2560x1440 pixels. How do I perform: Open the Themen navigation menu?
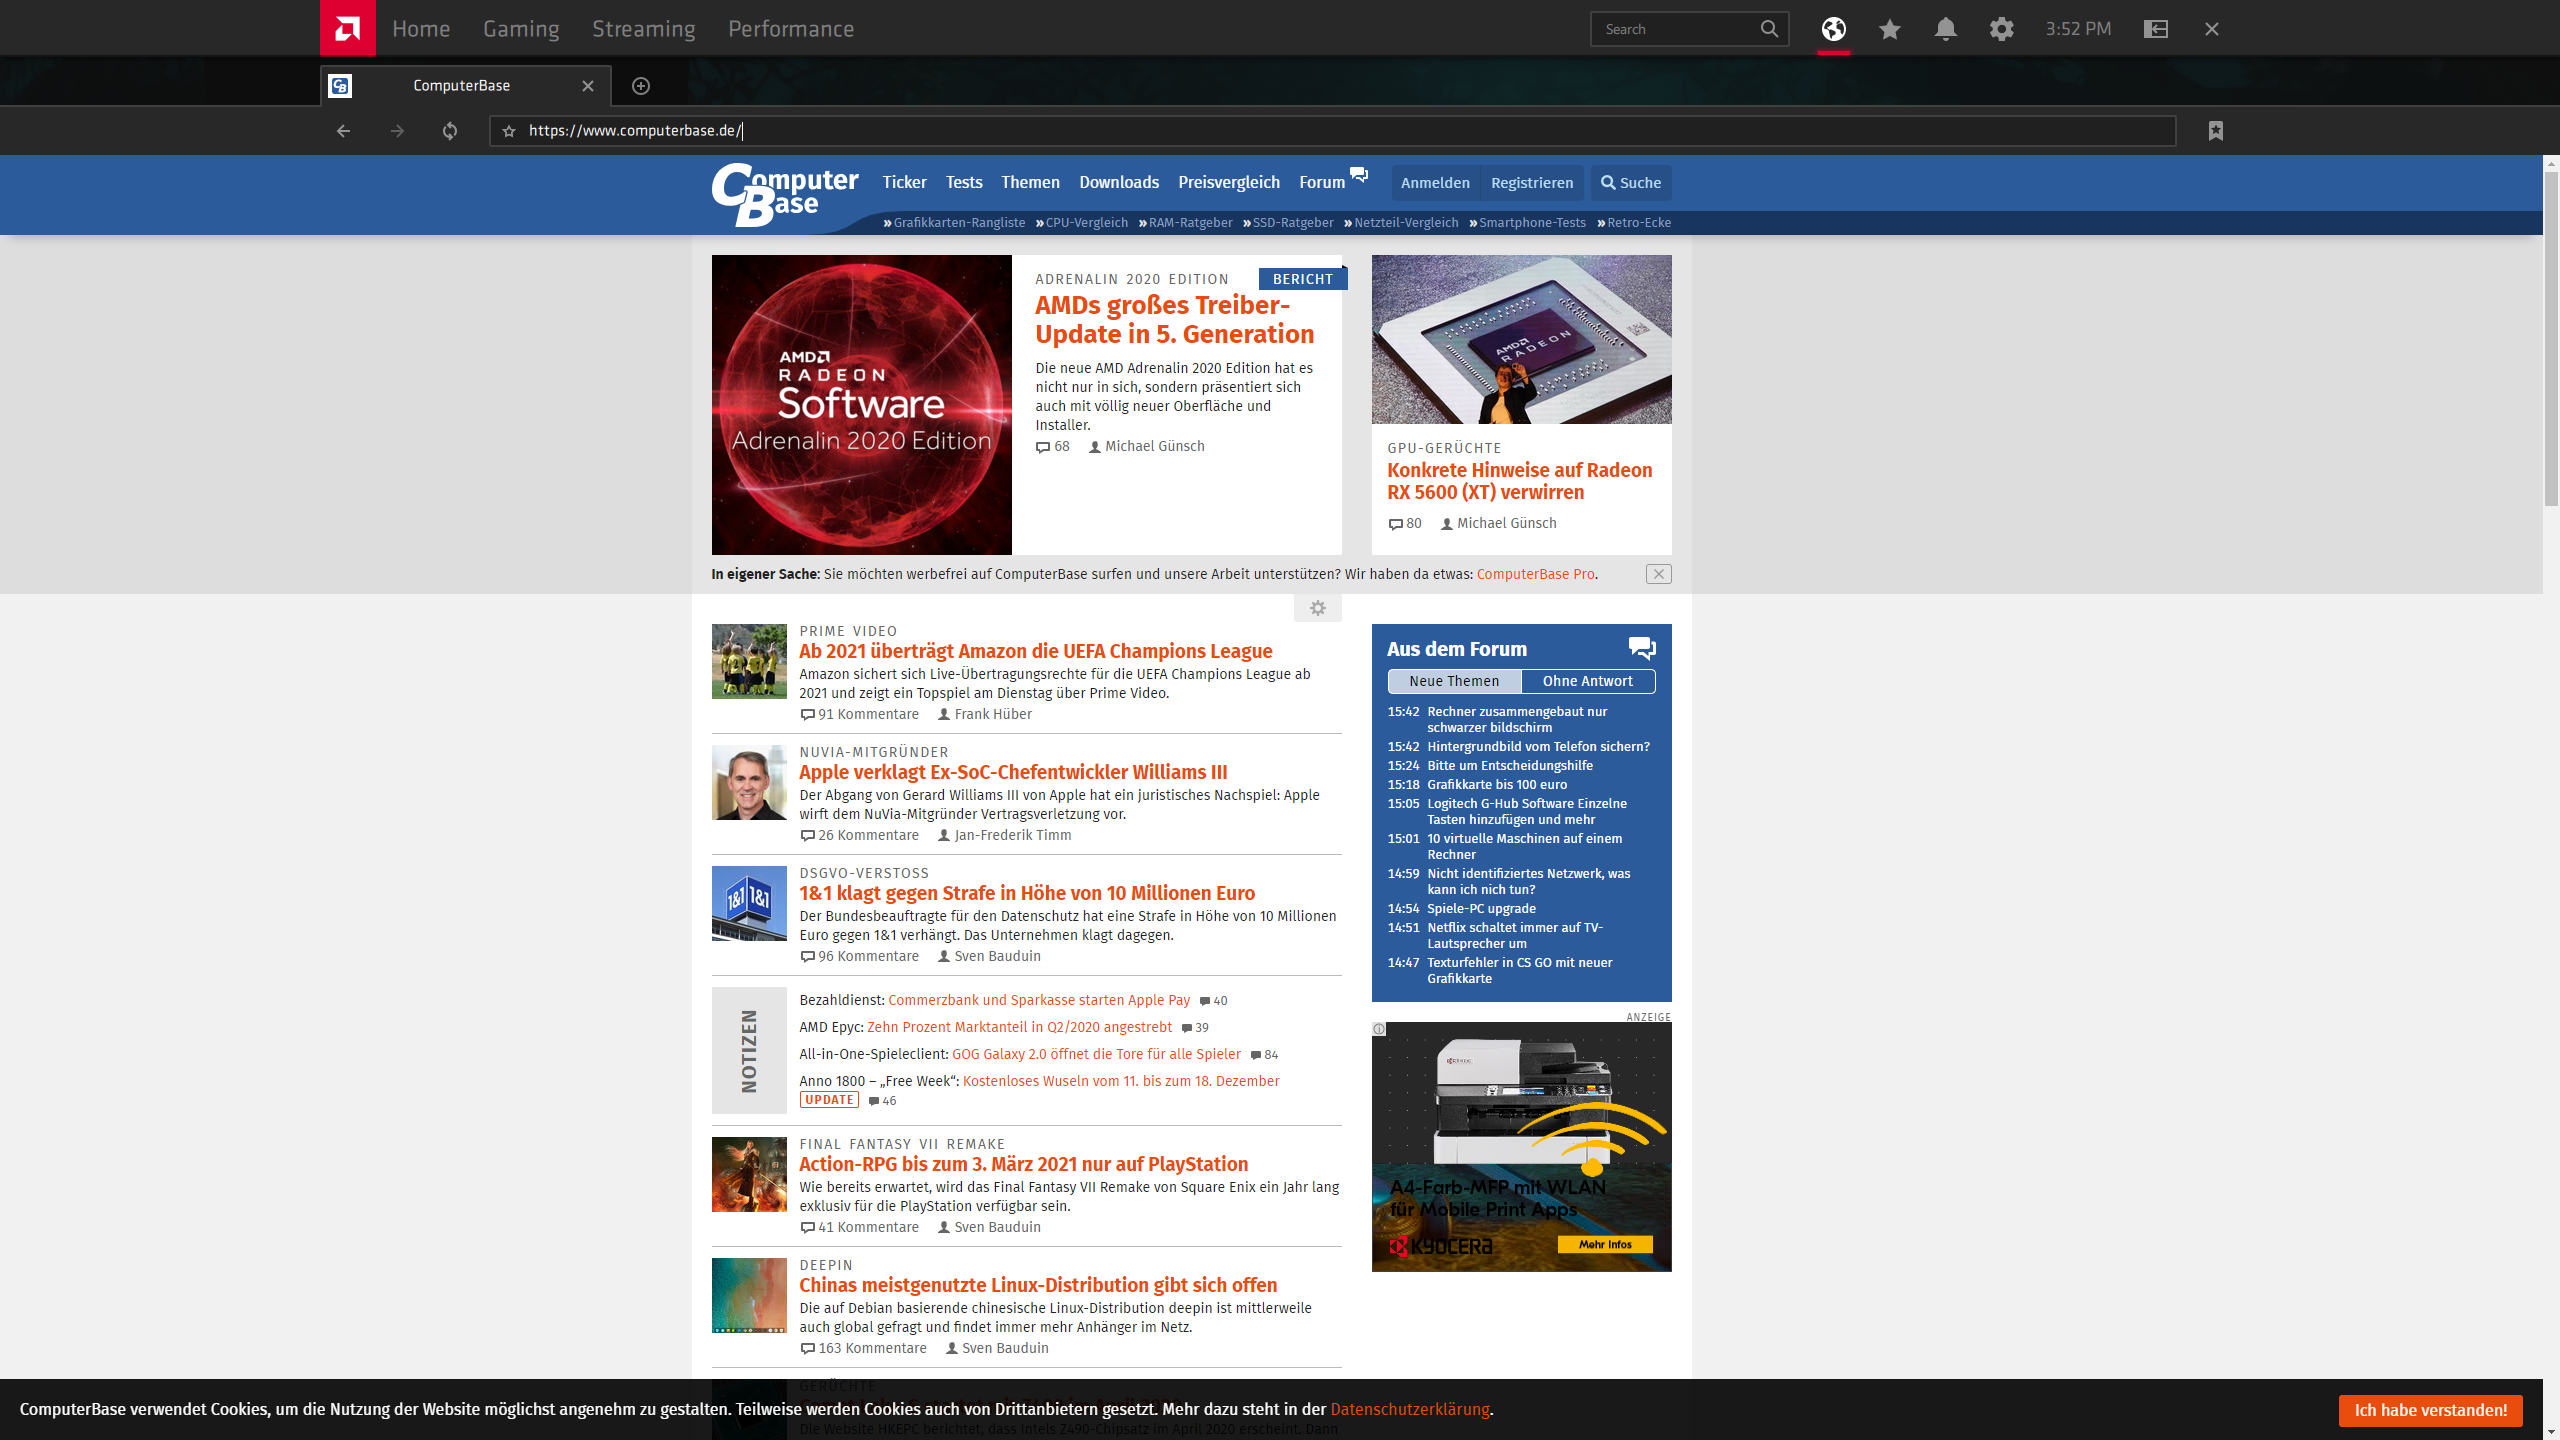(1030, 182)
